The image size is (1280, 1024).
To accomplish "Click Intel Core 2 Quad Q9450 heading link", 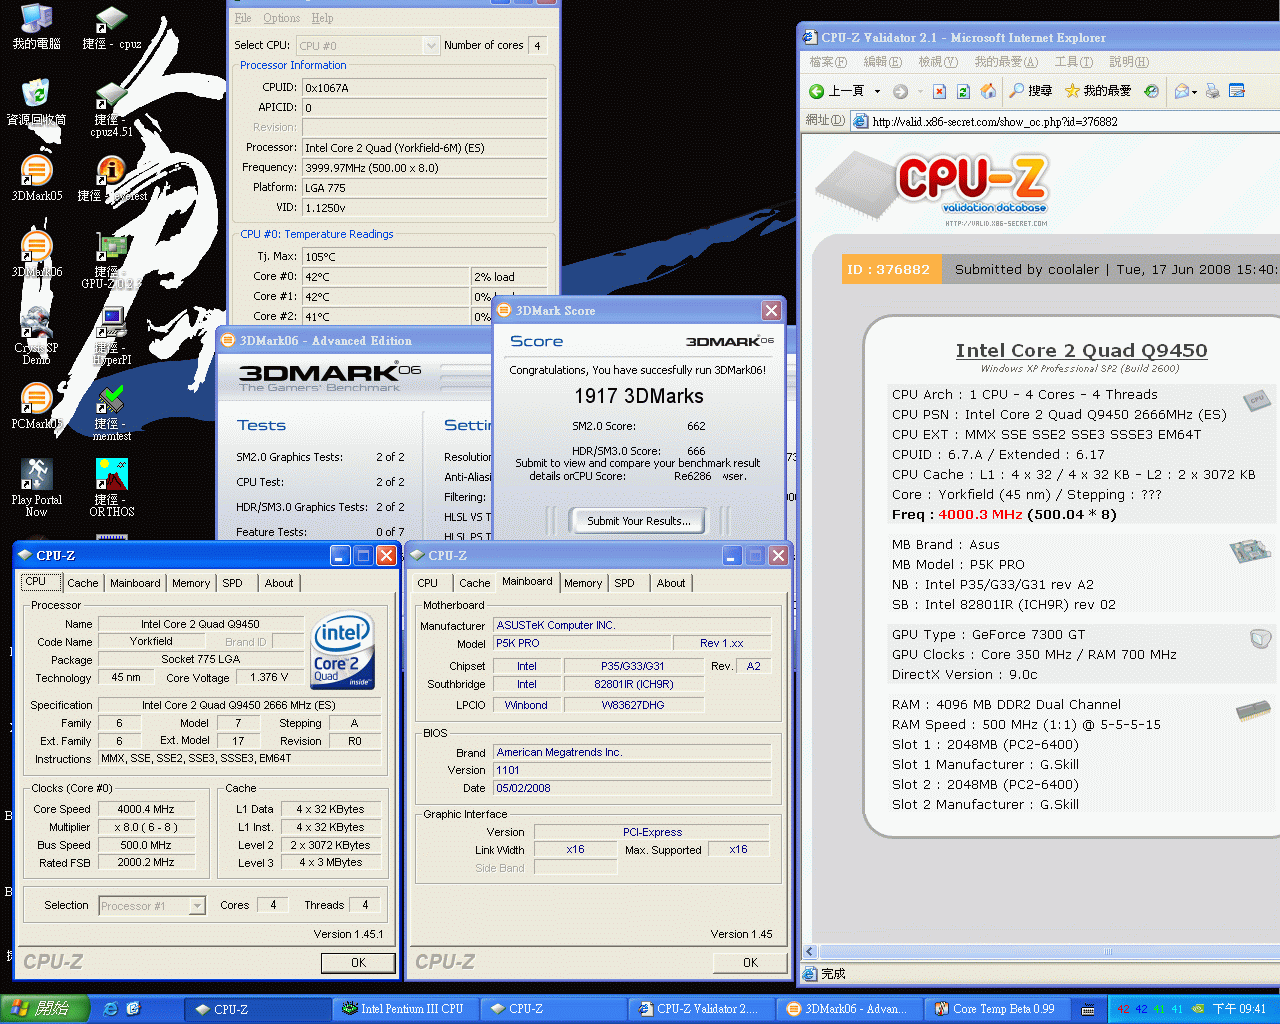I will pyautogui.click(x=1081, y=350).
